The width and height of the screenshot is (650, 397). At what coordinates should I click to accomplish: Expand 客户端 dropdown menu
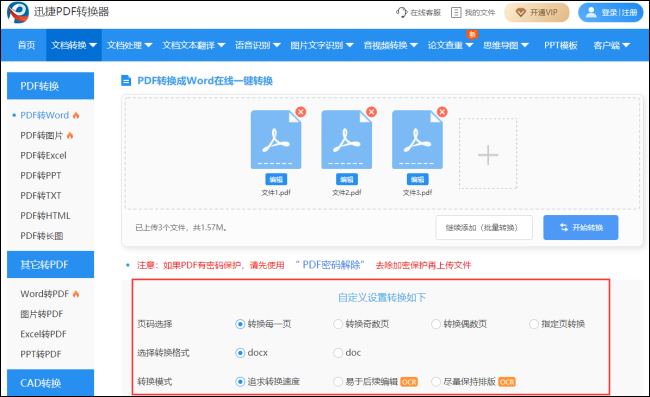[x=611, y=45]
